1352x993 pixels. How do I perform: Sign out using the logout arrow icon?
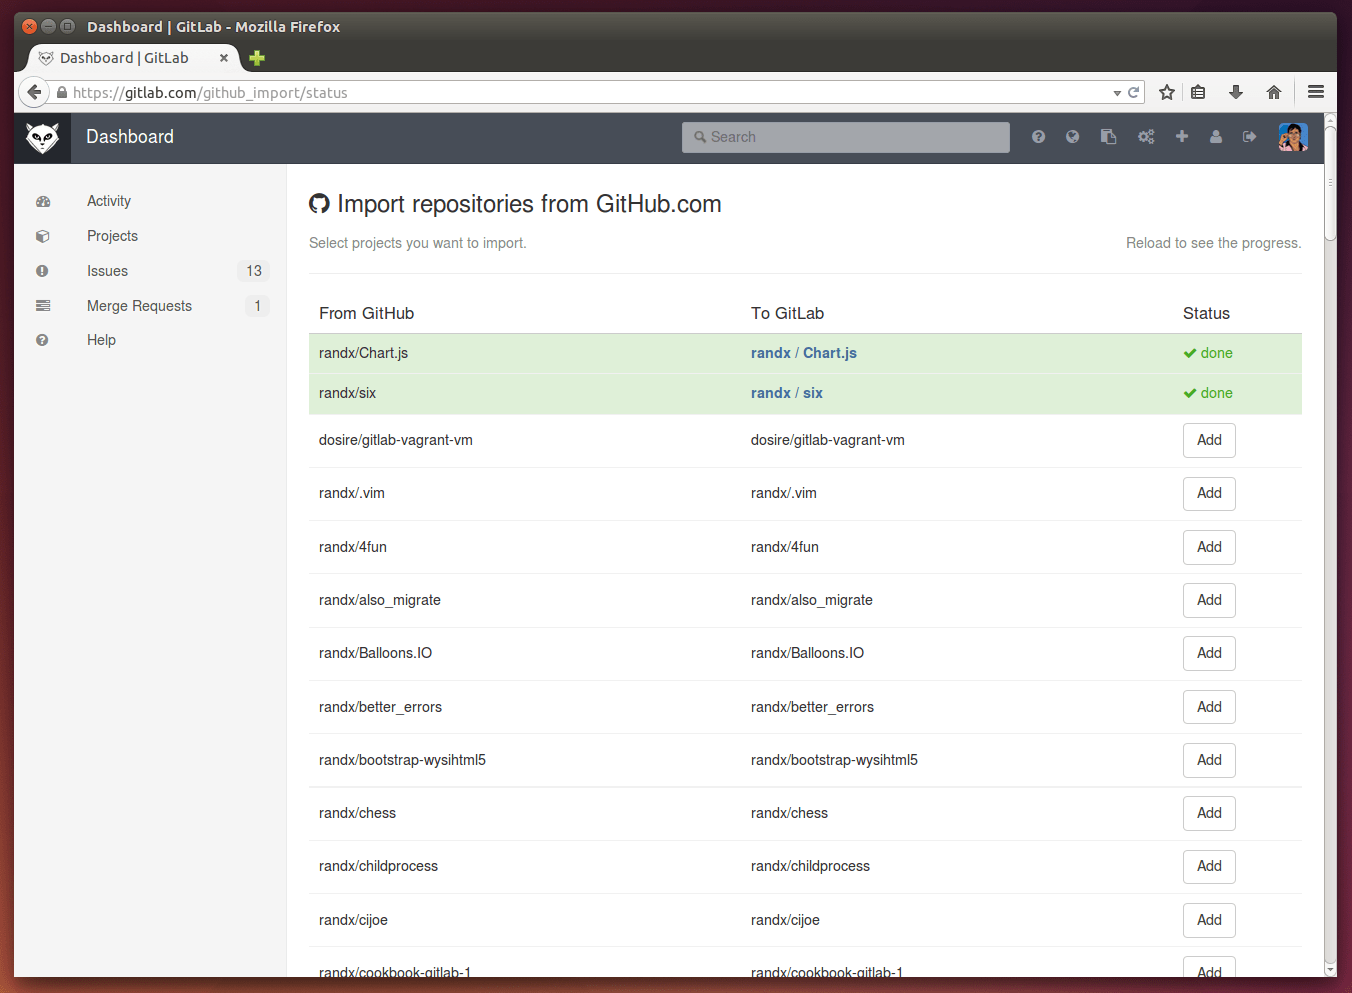tap(1249, 137)
